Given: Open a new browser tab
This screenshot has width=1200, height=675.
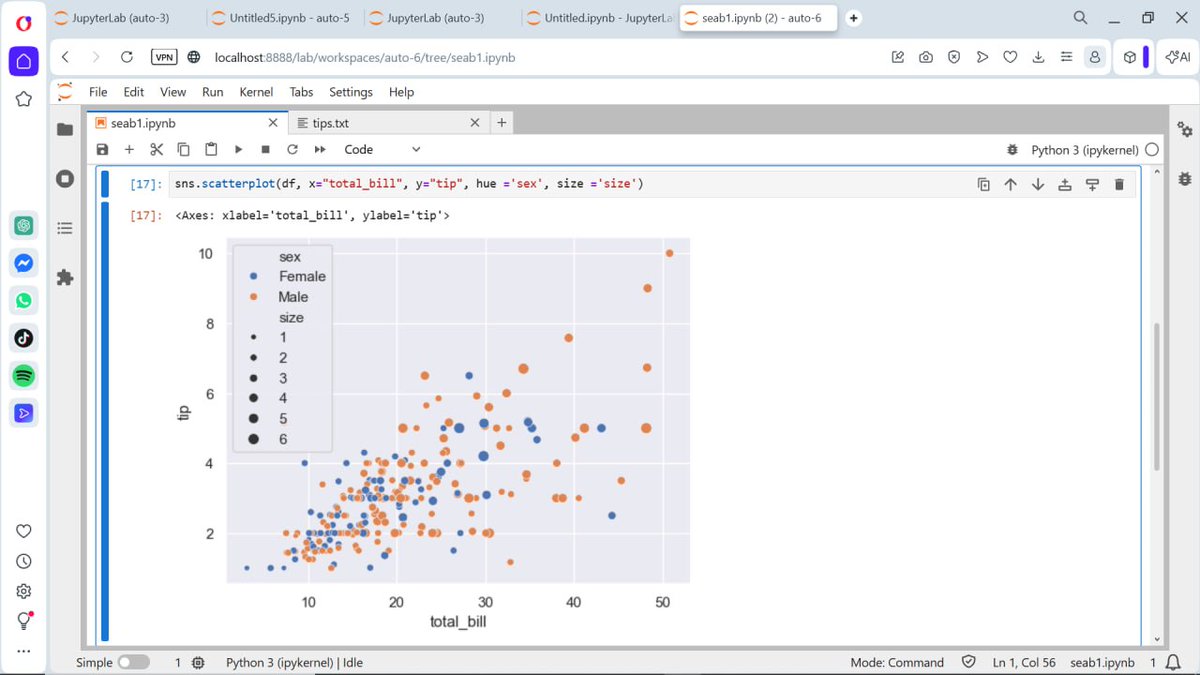Looking at the screenshot, I should (854, 18).
